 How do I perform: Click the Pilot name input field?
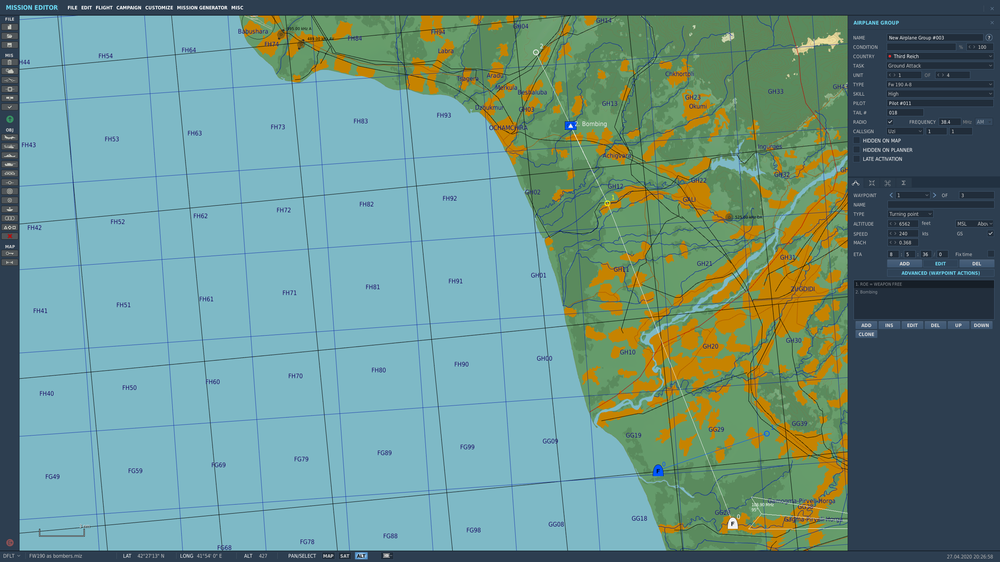939,103
